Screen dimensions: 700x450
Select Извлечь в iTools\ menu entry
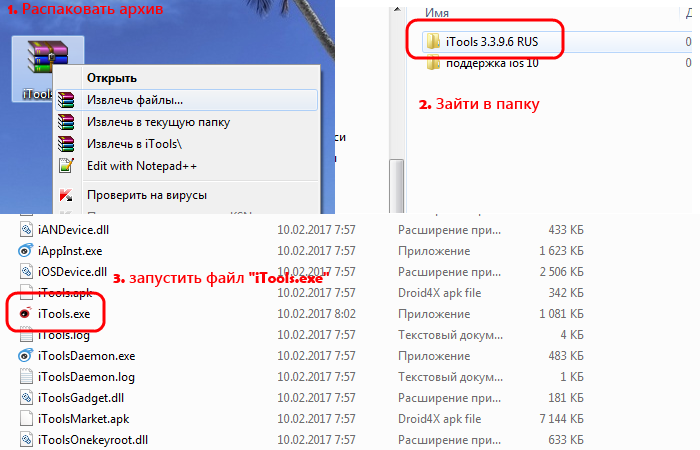tap(139, 144)
